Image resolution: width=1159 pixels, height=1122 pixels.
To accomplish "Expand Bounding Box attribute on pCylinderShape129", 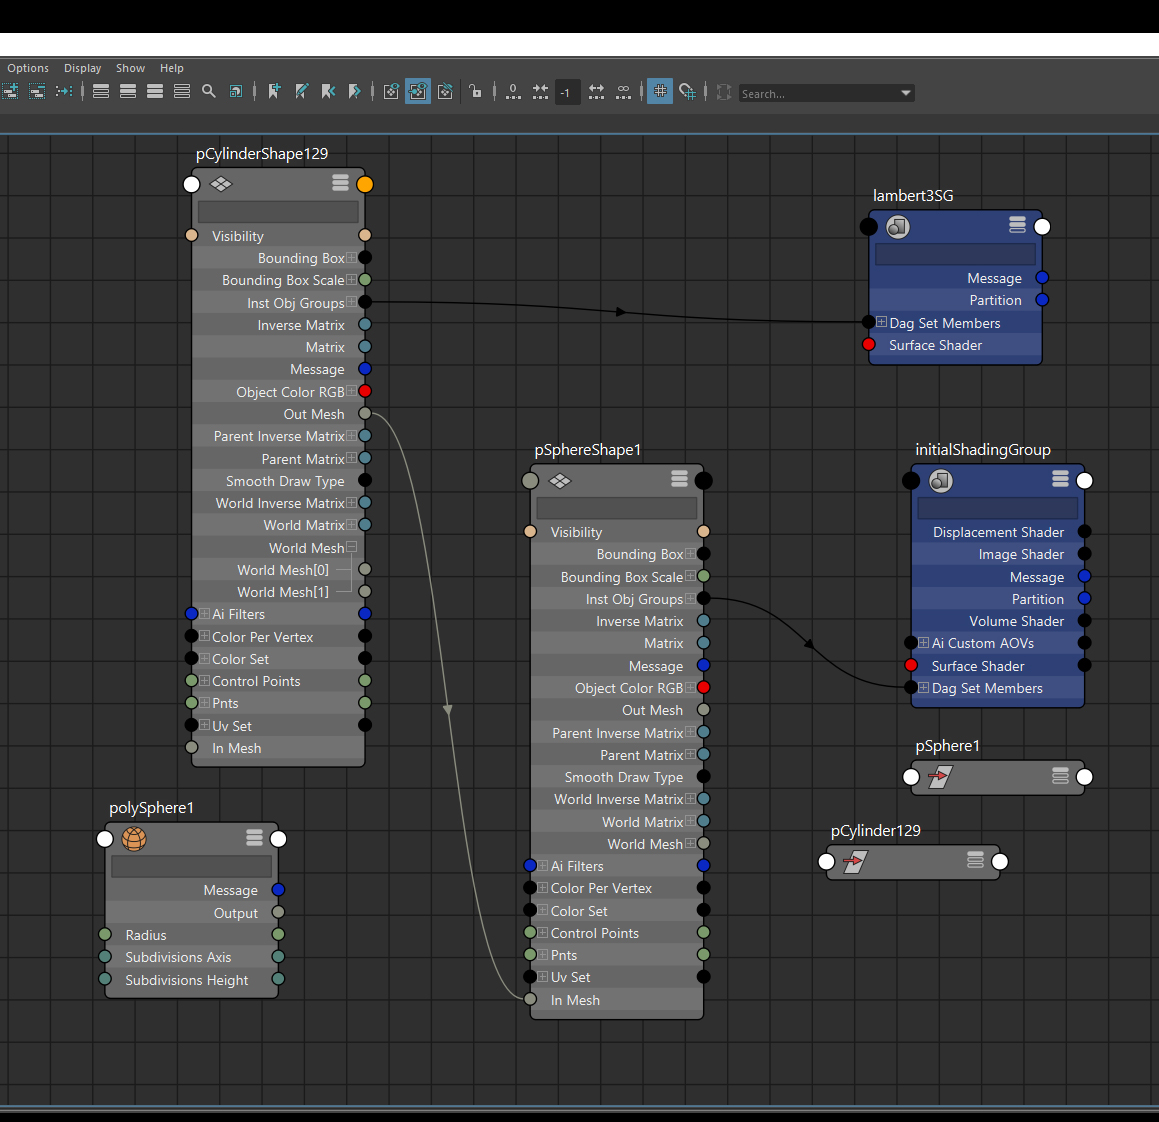I will coord(351,258).
